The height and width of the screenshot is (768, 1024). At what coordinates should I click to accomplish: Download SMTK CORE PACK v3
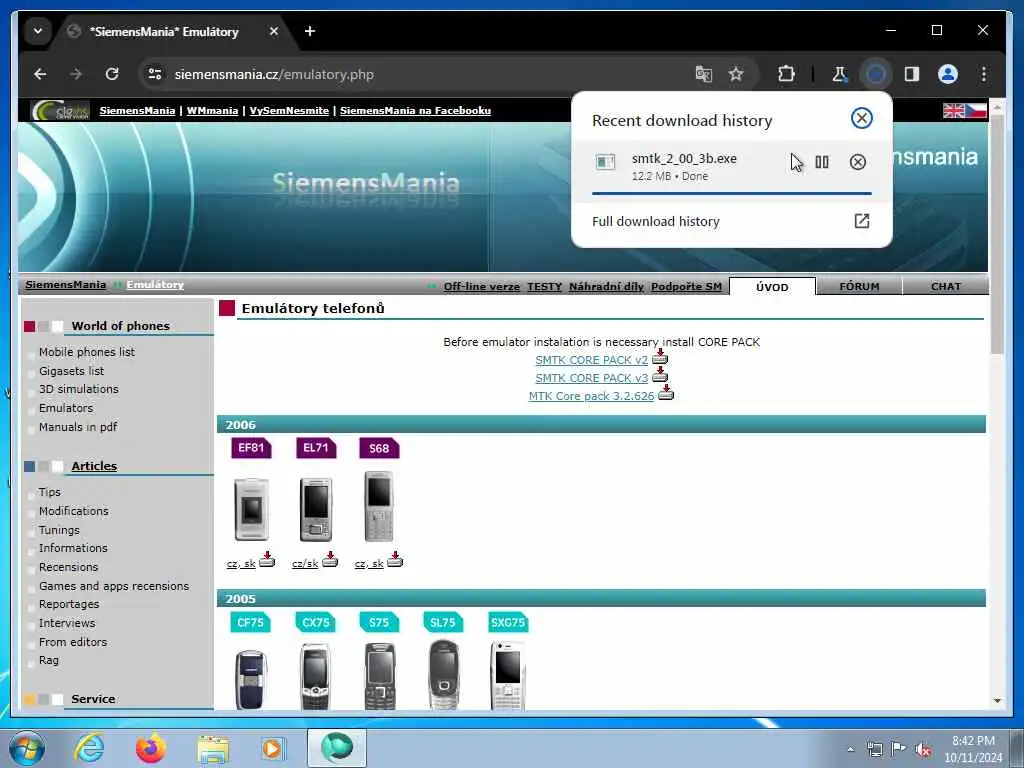[592, 378]
